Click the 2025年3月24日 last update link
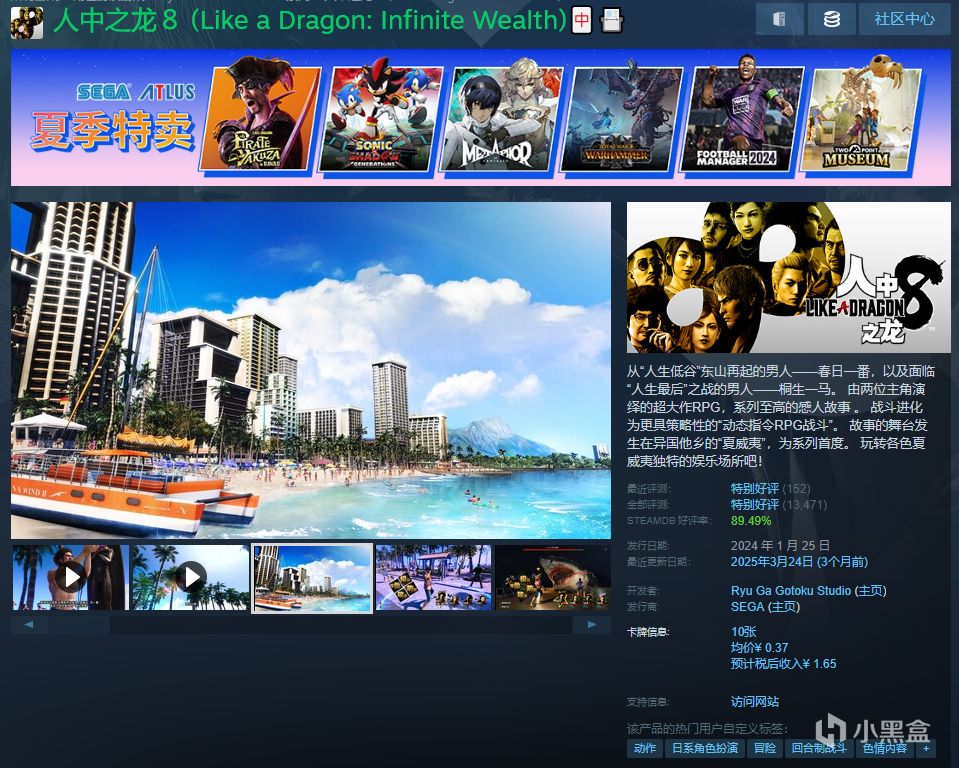This screenshot has height=768, width=959. [x=799, y=561]
